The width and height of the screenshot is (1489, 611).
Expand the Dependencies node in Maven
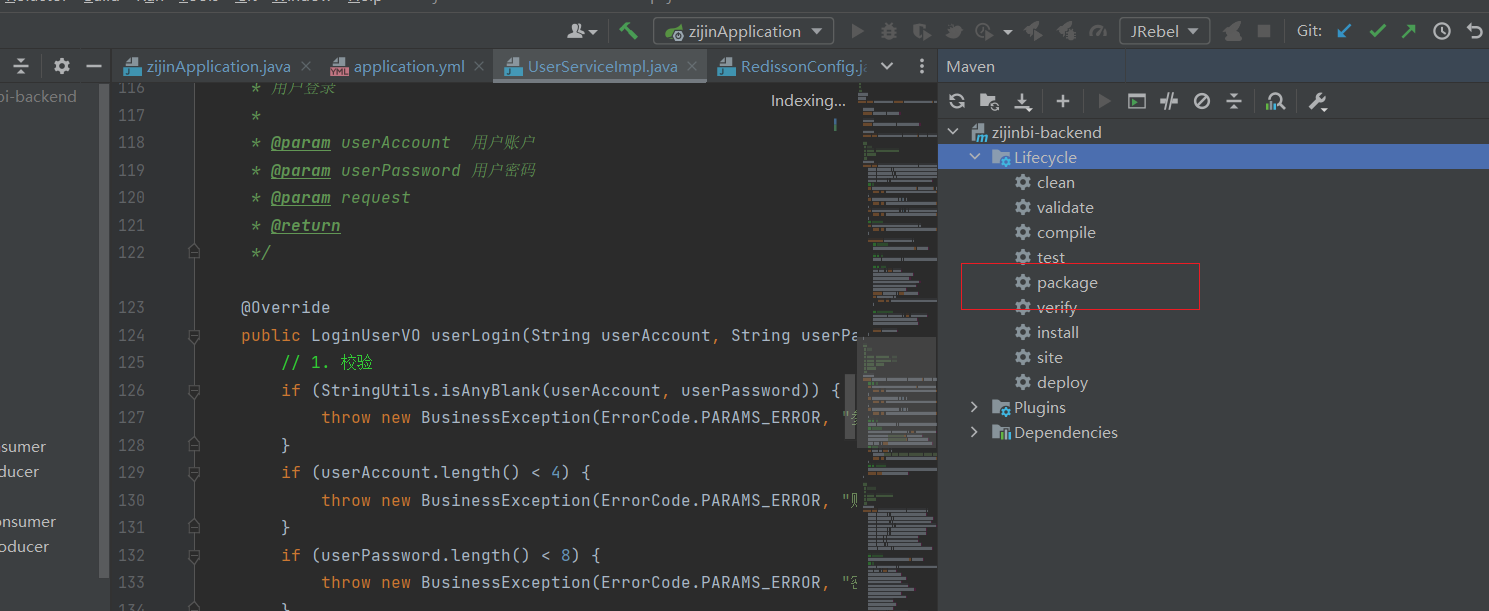pyautogui.click(x=975, y=432)
